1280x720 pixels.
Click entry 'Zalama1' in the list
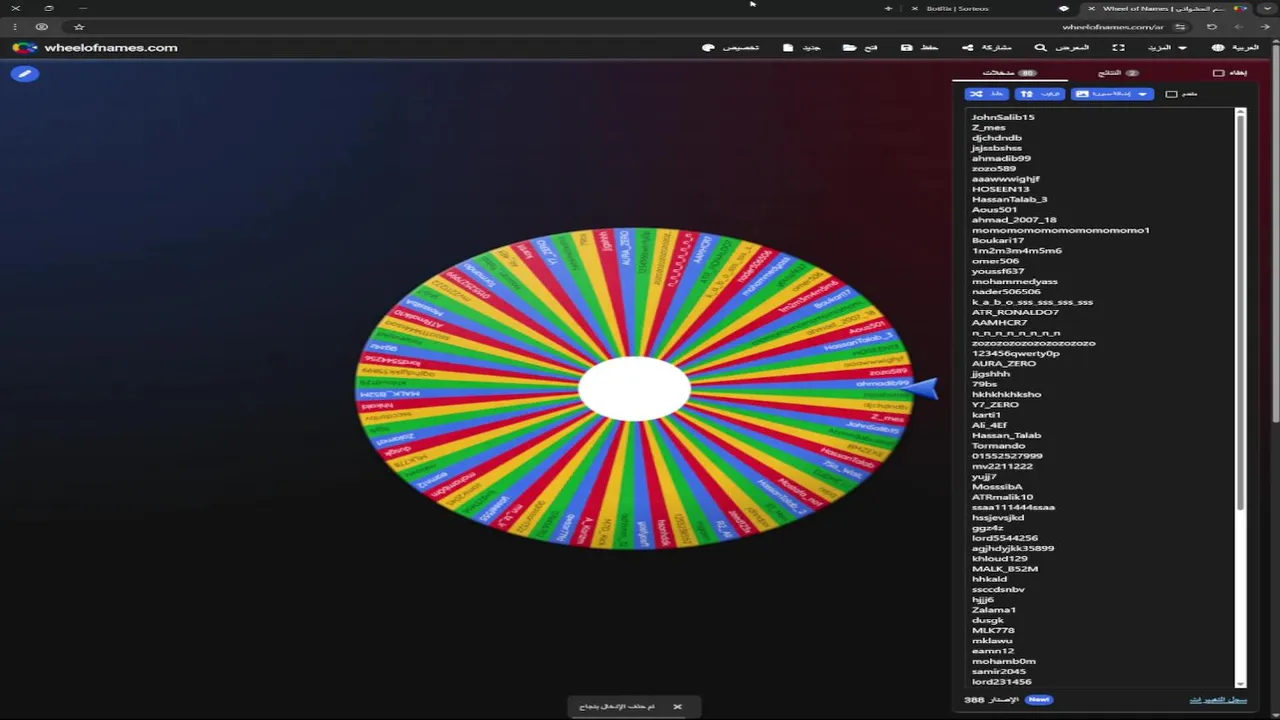pos(994,609)
